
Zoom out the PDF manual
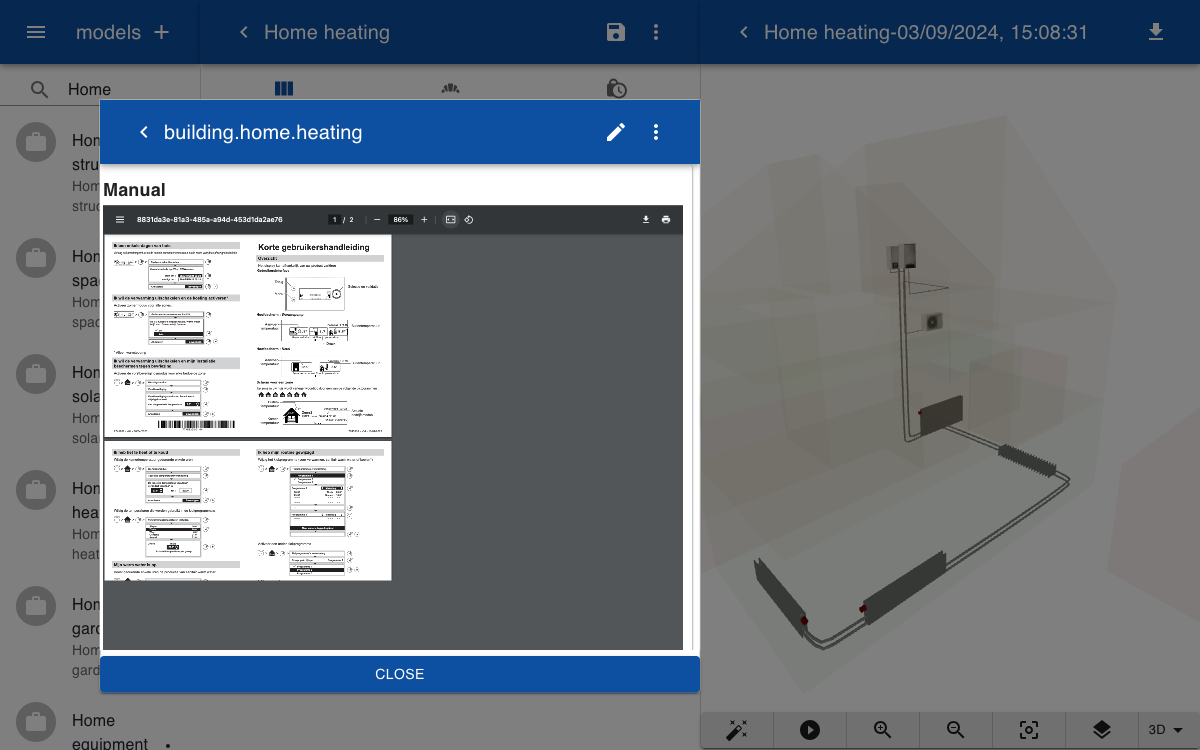pyautogui.click(x=377, y=219)
